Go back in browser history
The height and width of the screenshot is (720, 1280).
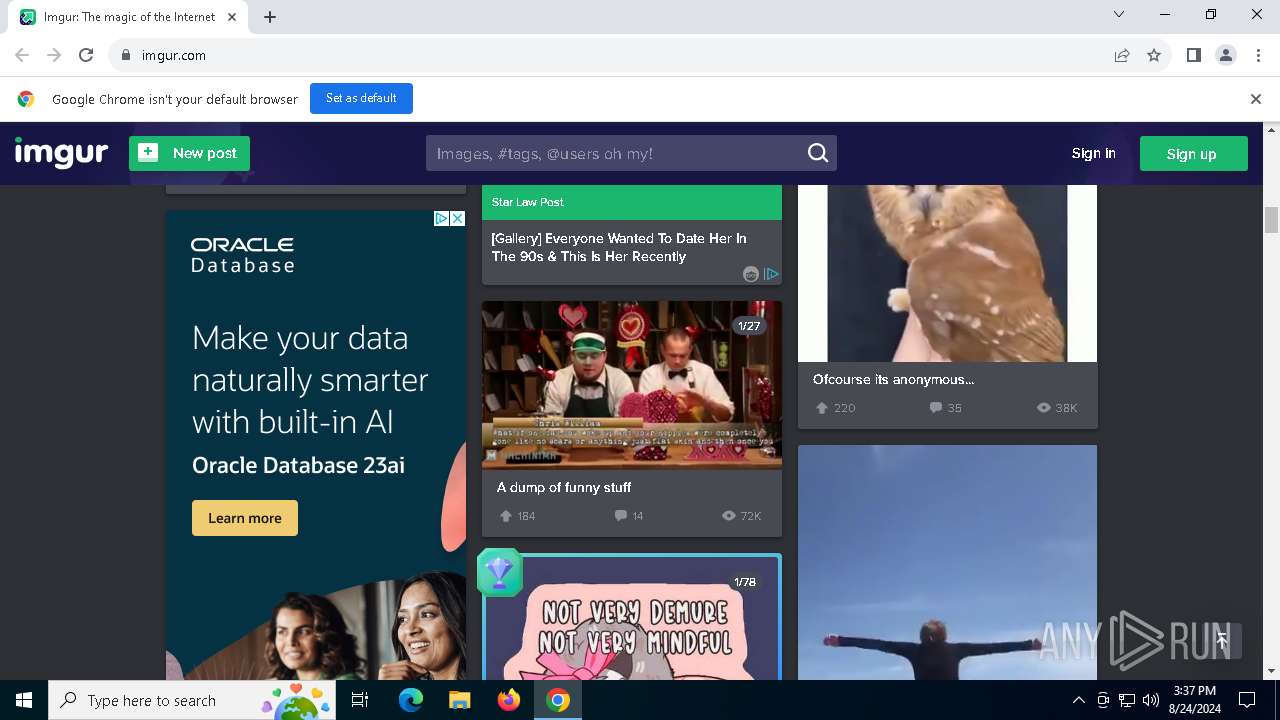point(22,55)
